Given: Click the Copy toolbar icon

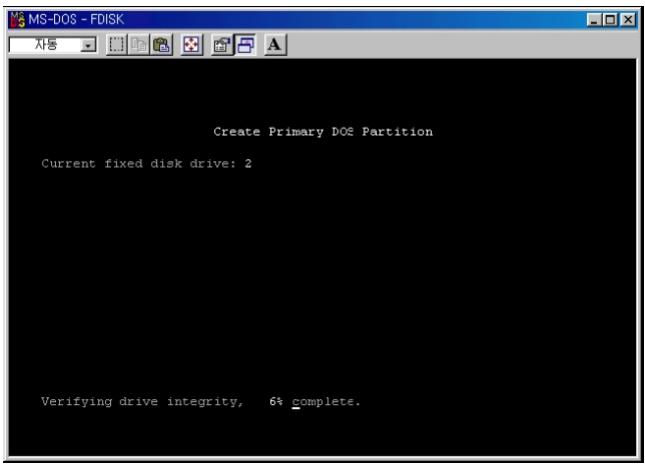Looking at the screenshot, I should [139, 44].
